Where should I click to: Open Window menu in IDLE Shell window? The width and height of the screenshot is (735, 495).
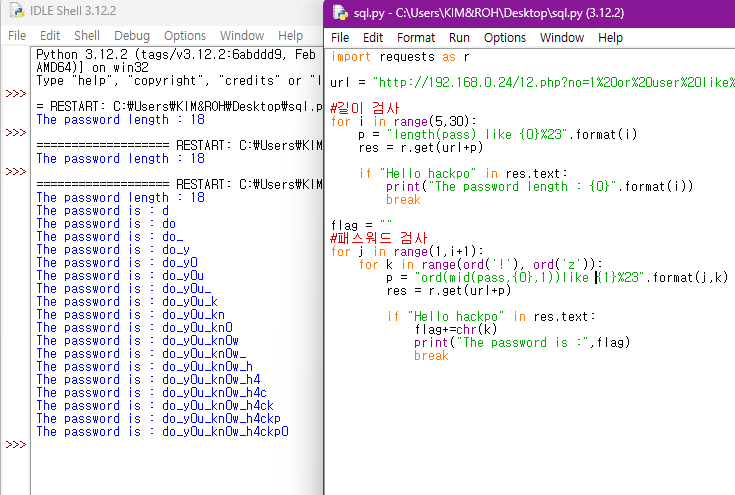pyautogui.click(x=242, y=36)
